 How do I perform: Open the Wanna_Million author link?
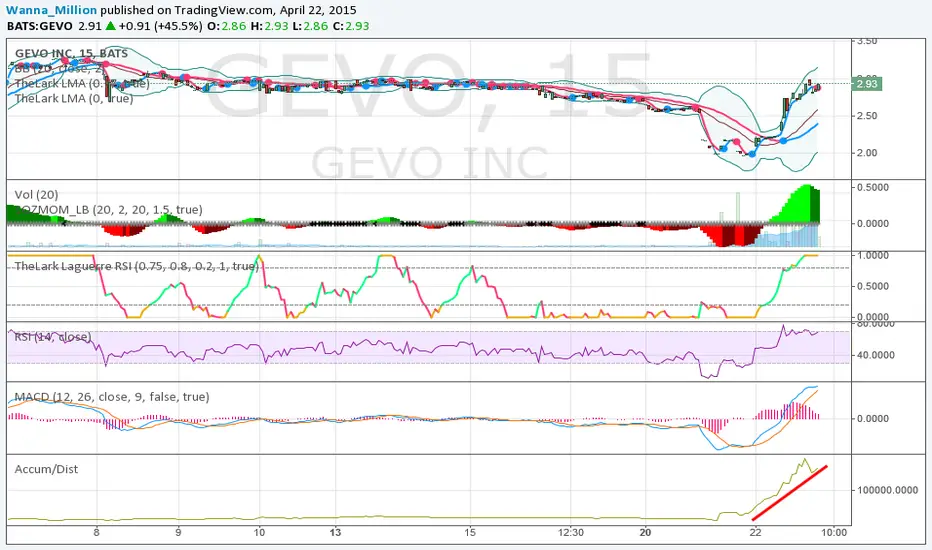pyautogui.click(x=51, y=10)
